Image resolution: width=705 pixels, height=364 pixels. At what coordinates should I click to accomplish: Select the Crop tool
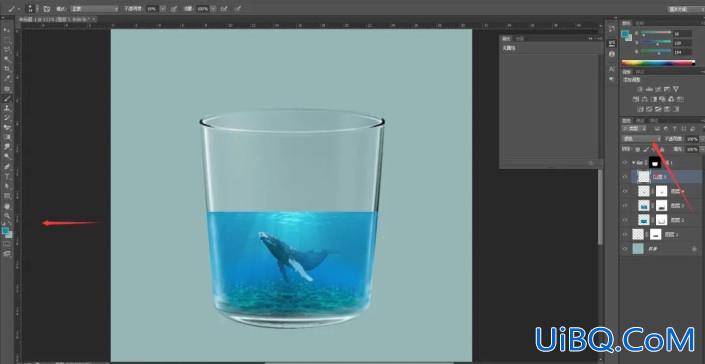point(7,69)
